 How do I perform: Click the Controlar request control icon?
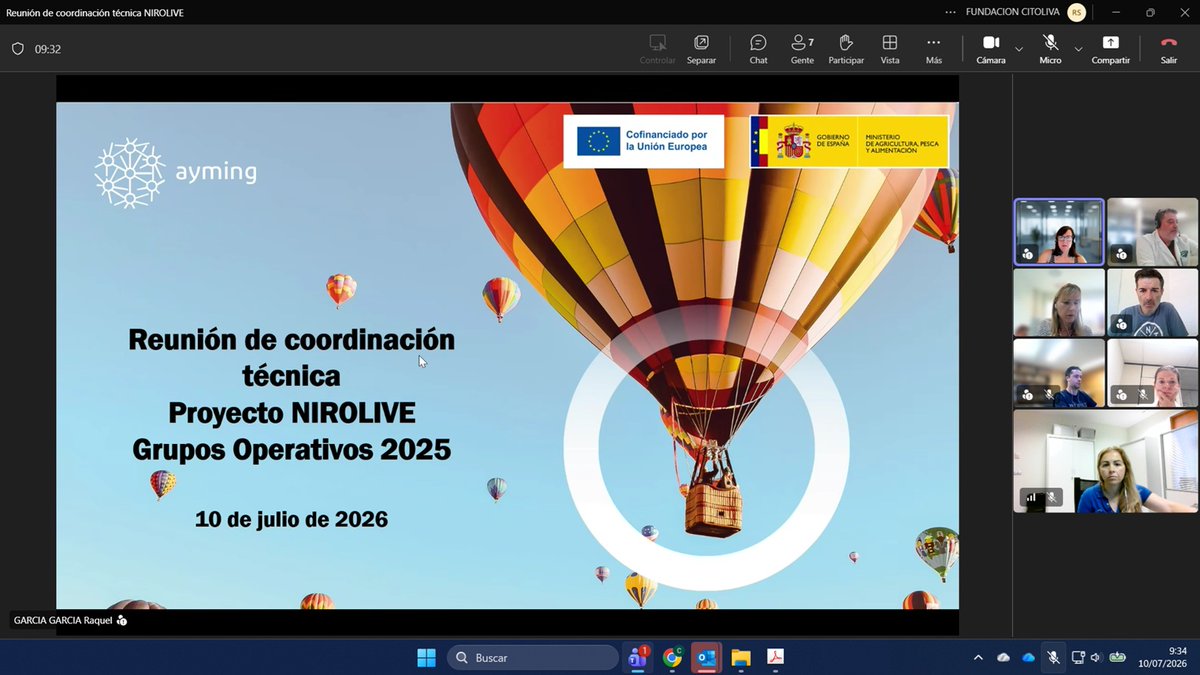[x=657, y=49]
